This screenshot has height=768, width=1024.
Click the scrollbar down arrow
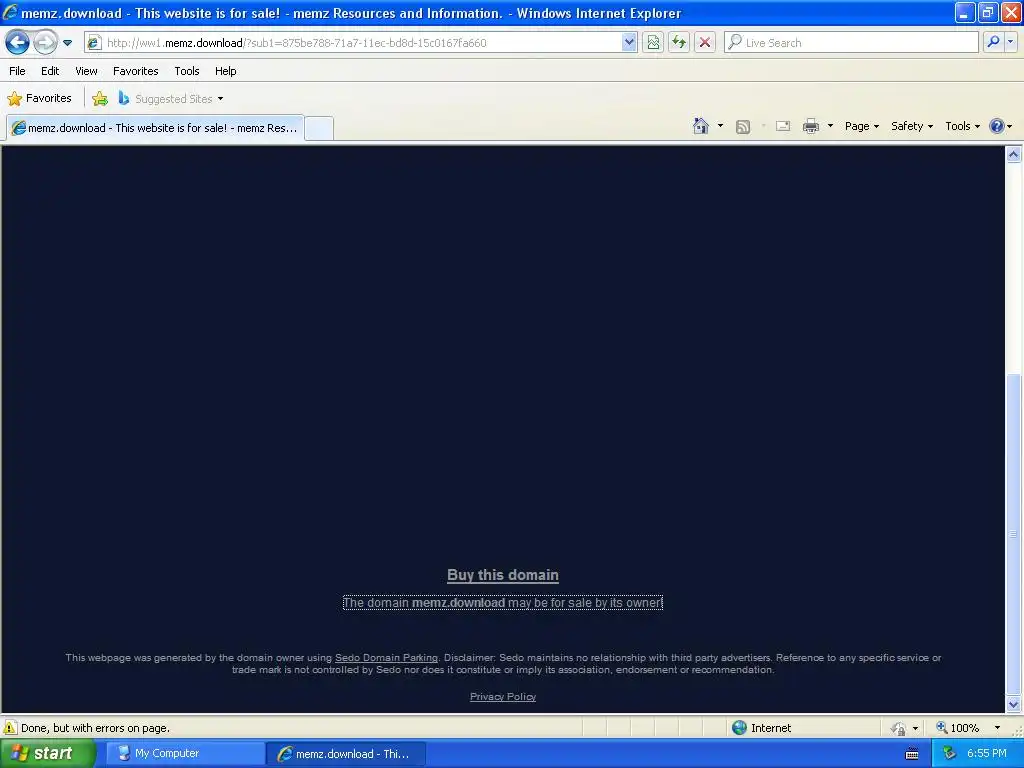[x=1014, y=704]
